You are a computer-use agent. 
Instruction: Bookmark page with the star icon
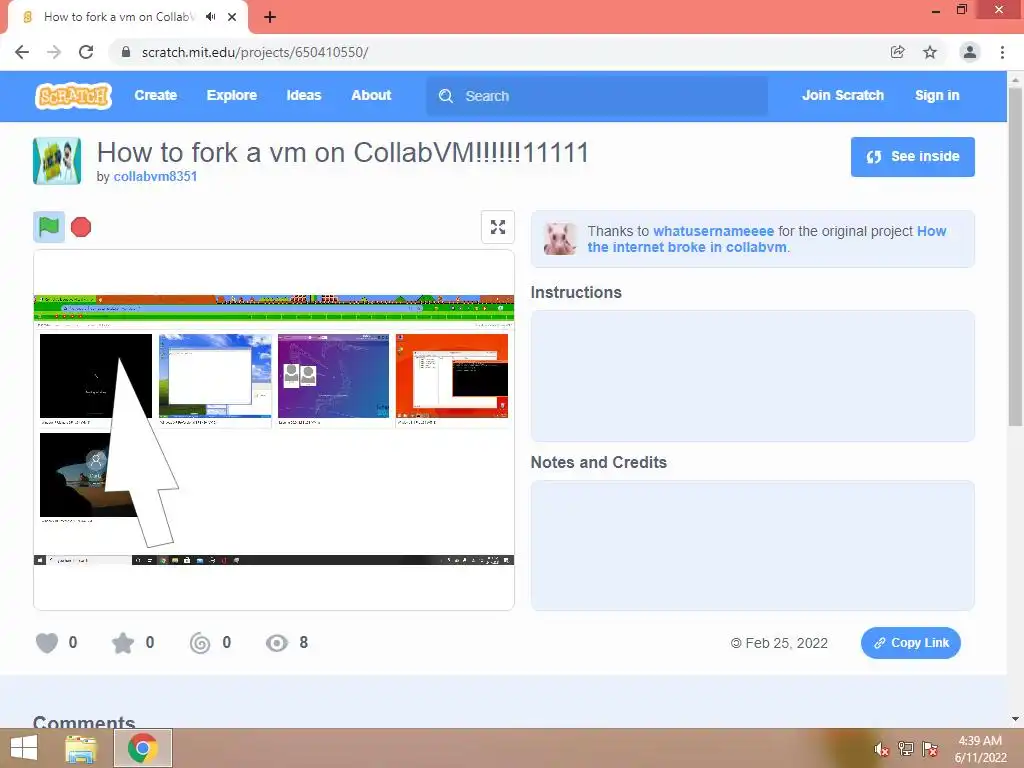pos(930,52)
